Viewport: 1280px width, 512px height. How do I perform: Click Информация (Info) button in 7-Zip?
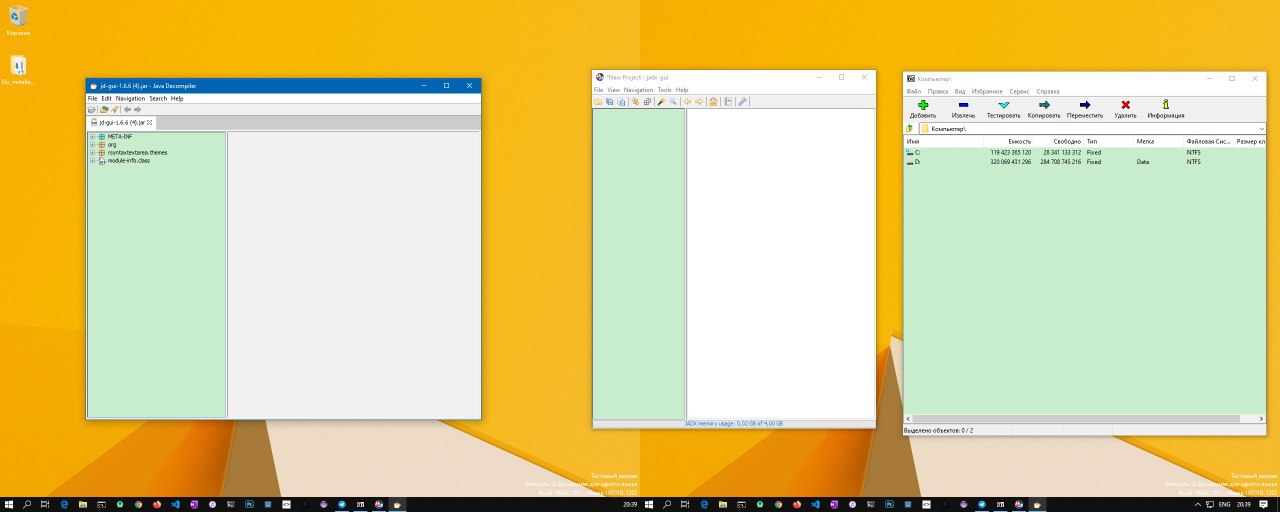point(1166,109)
